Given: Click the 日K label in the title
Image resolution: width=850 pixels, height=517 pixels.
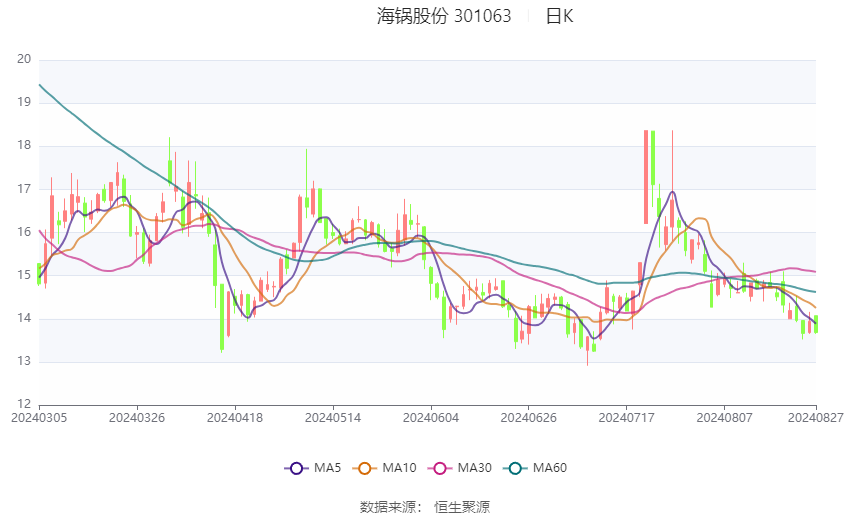Looking at the screenshot, I should point(559,16).
